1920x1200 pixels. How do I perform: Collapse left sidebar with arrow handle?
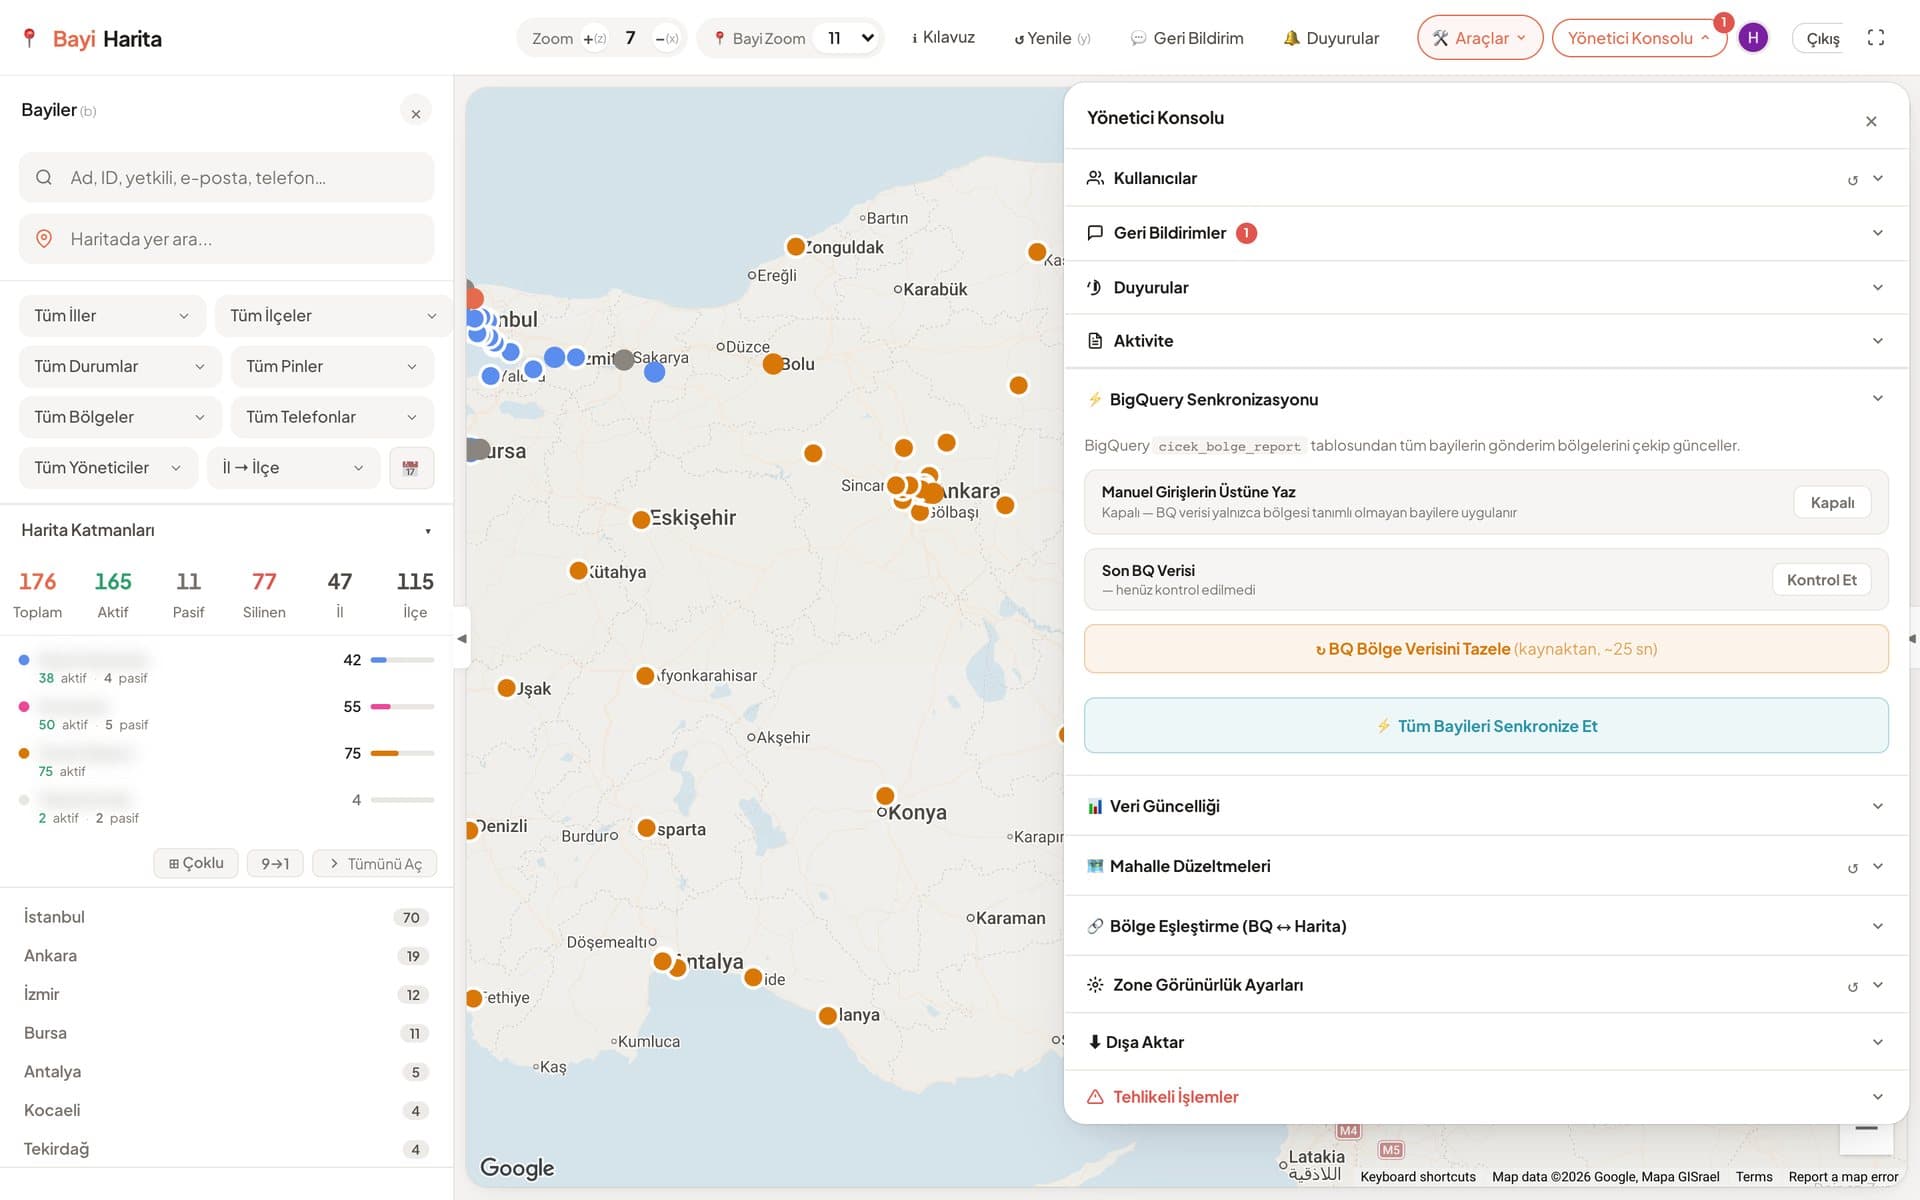[461, 638]
